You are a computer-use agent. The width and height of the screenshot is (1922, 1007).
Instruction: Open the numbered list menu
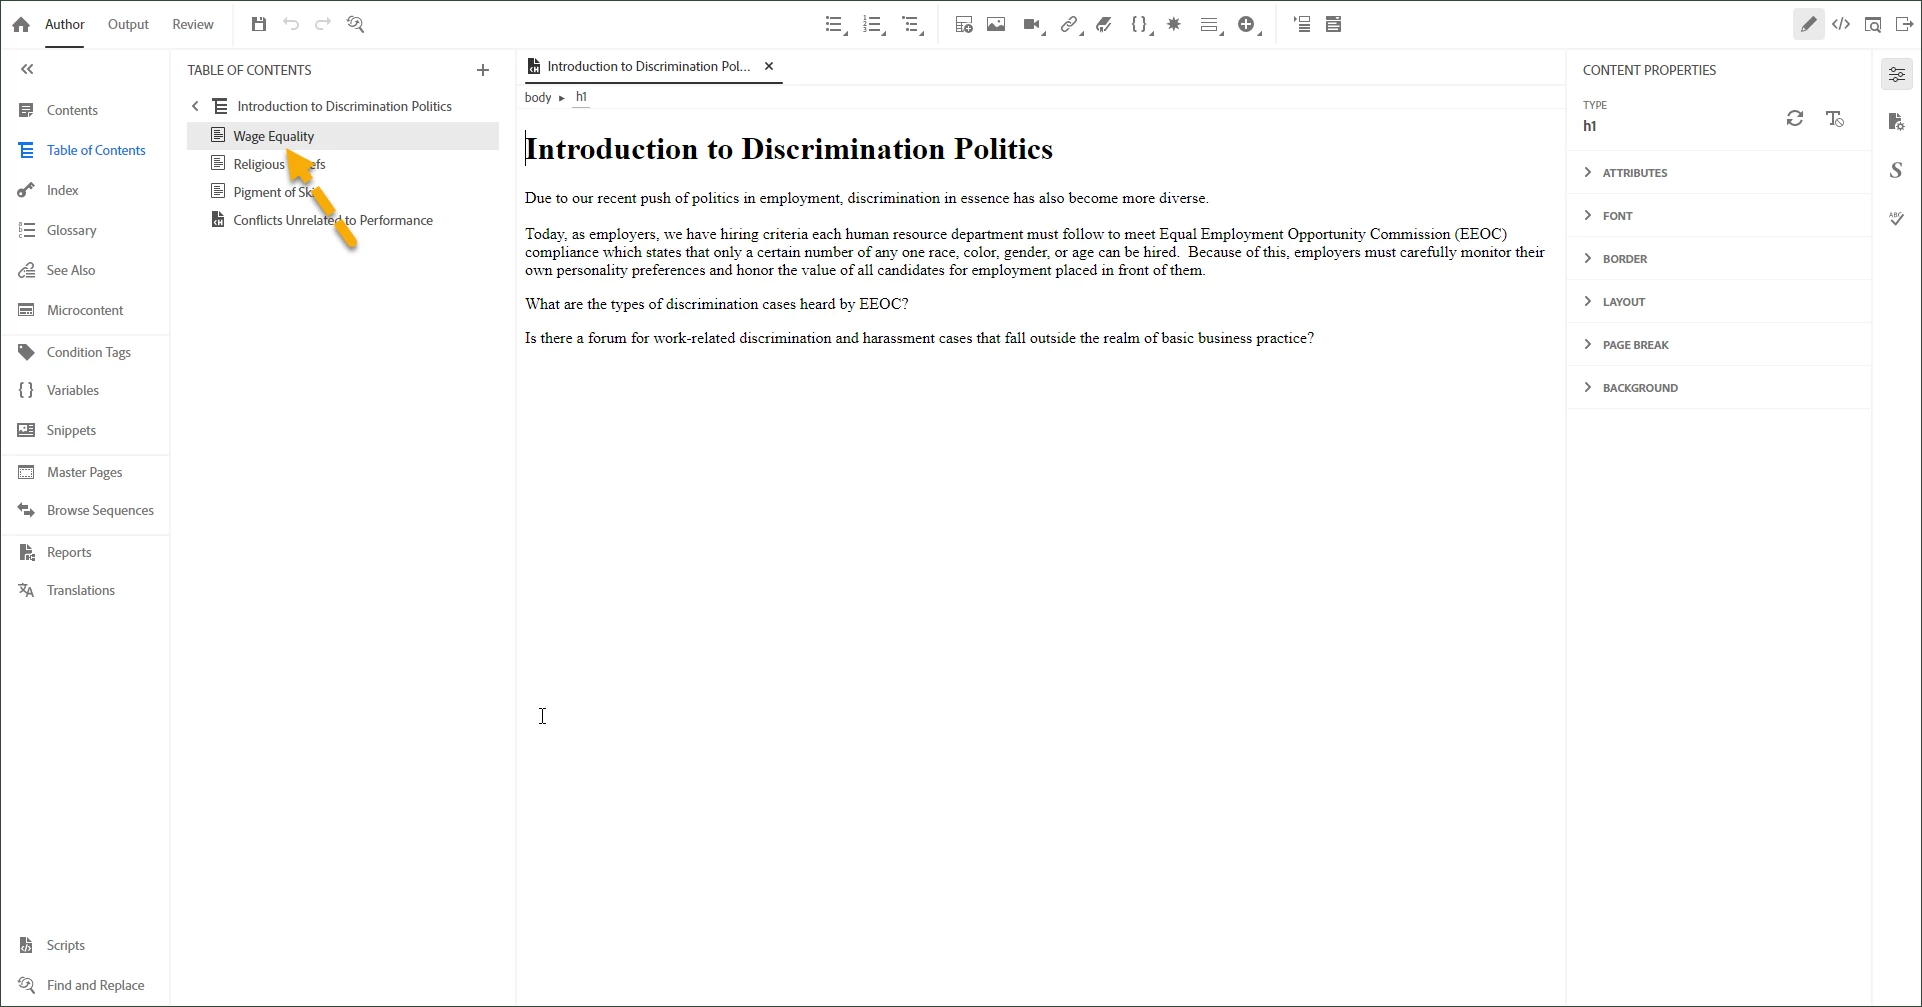tap(875, 25)
